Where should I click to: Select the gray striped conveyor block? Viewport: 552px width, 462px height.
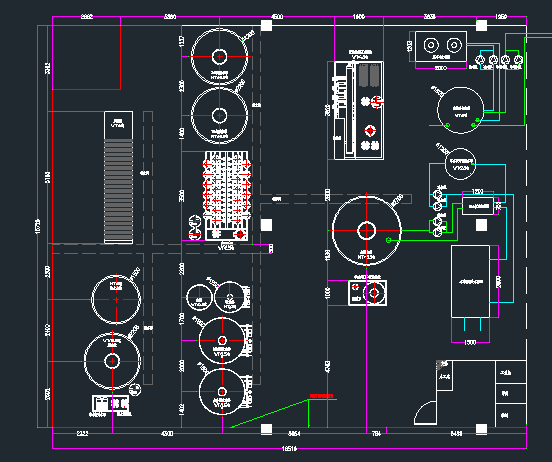click(119, 191)
